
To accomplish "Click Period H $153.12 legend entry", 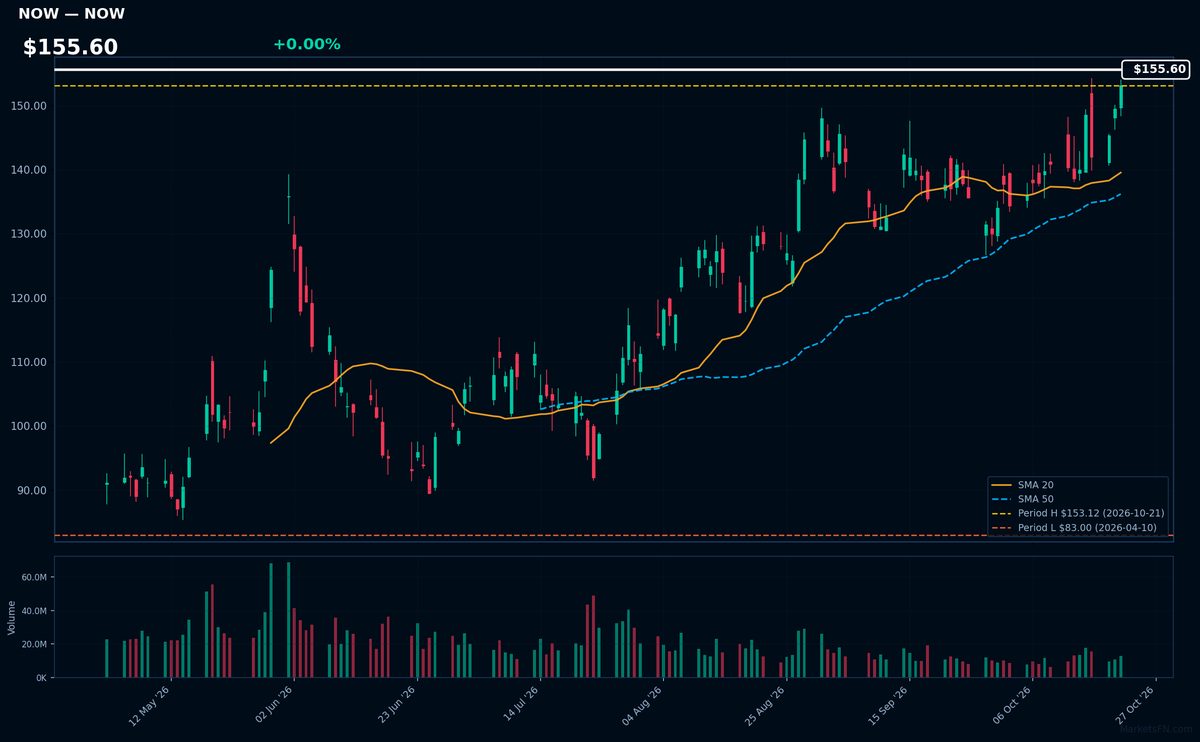I will [x=1078, y=513].
